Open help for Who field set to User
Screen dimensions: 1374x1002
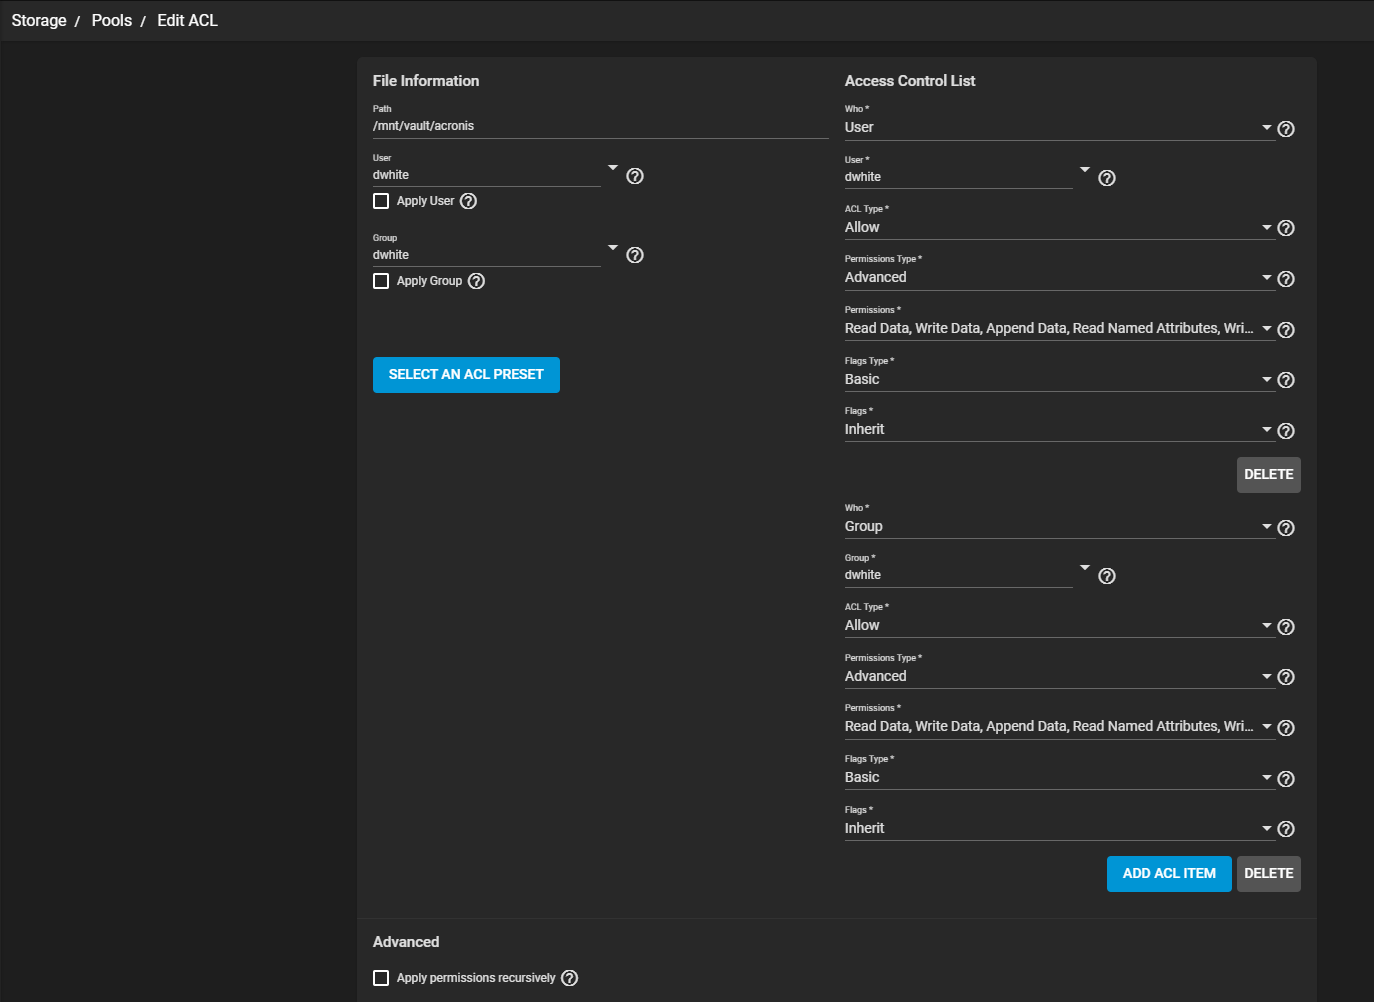click(x=1286, y=129)
